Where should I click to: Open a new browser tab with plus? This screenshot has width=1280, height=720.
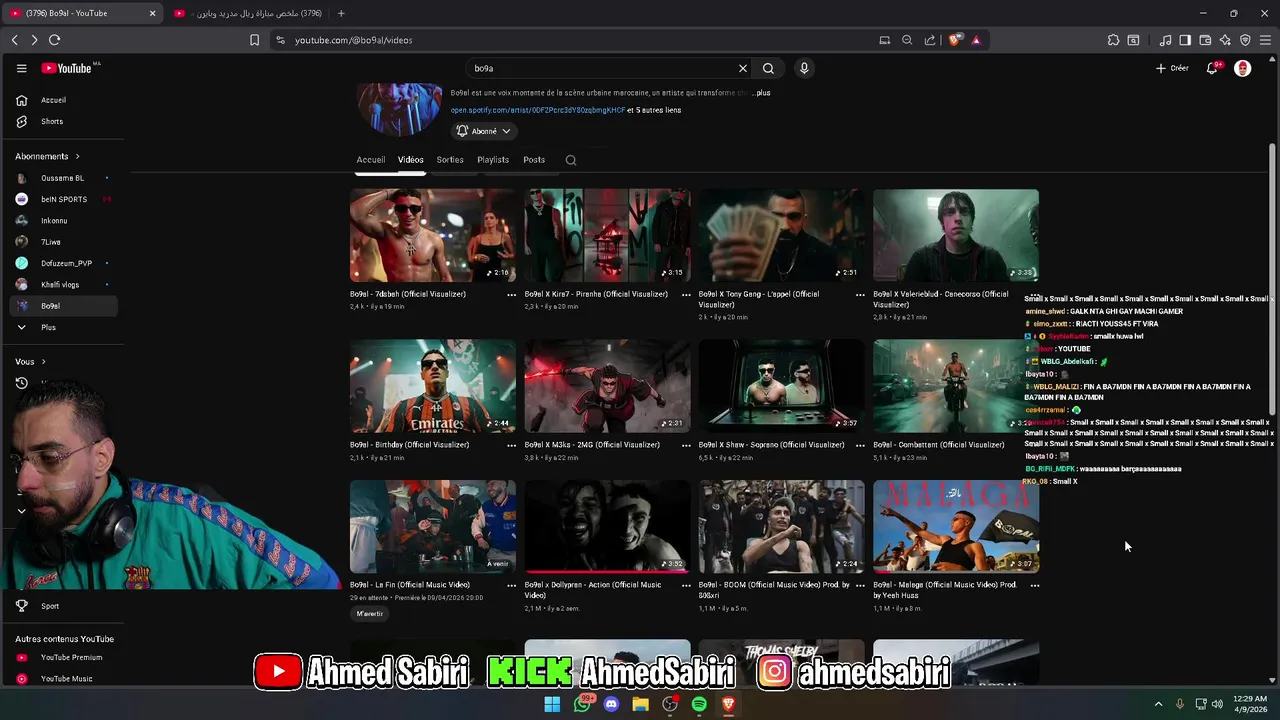341,13
